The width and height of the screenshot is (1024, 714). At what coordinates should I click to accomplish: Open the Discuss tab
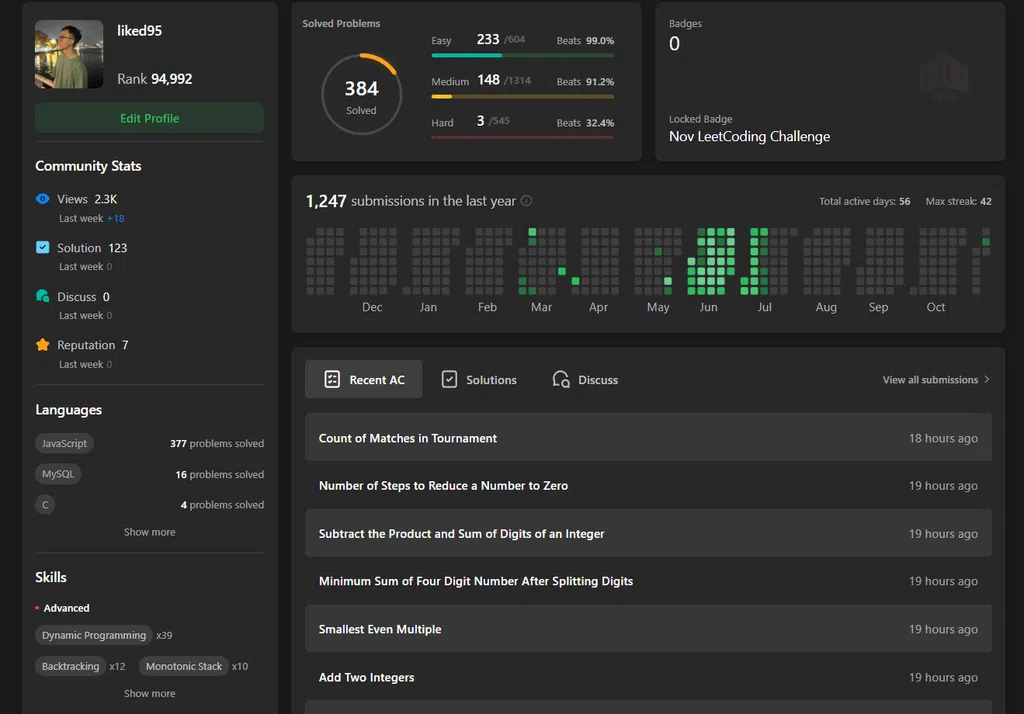tap(585, 379)
